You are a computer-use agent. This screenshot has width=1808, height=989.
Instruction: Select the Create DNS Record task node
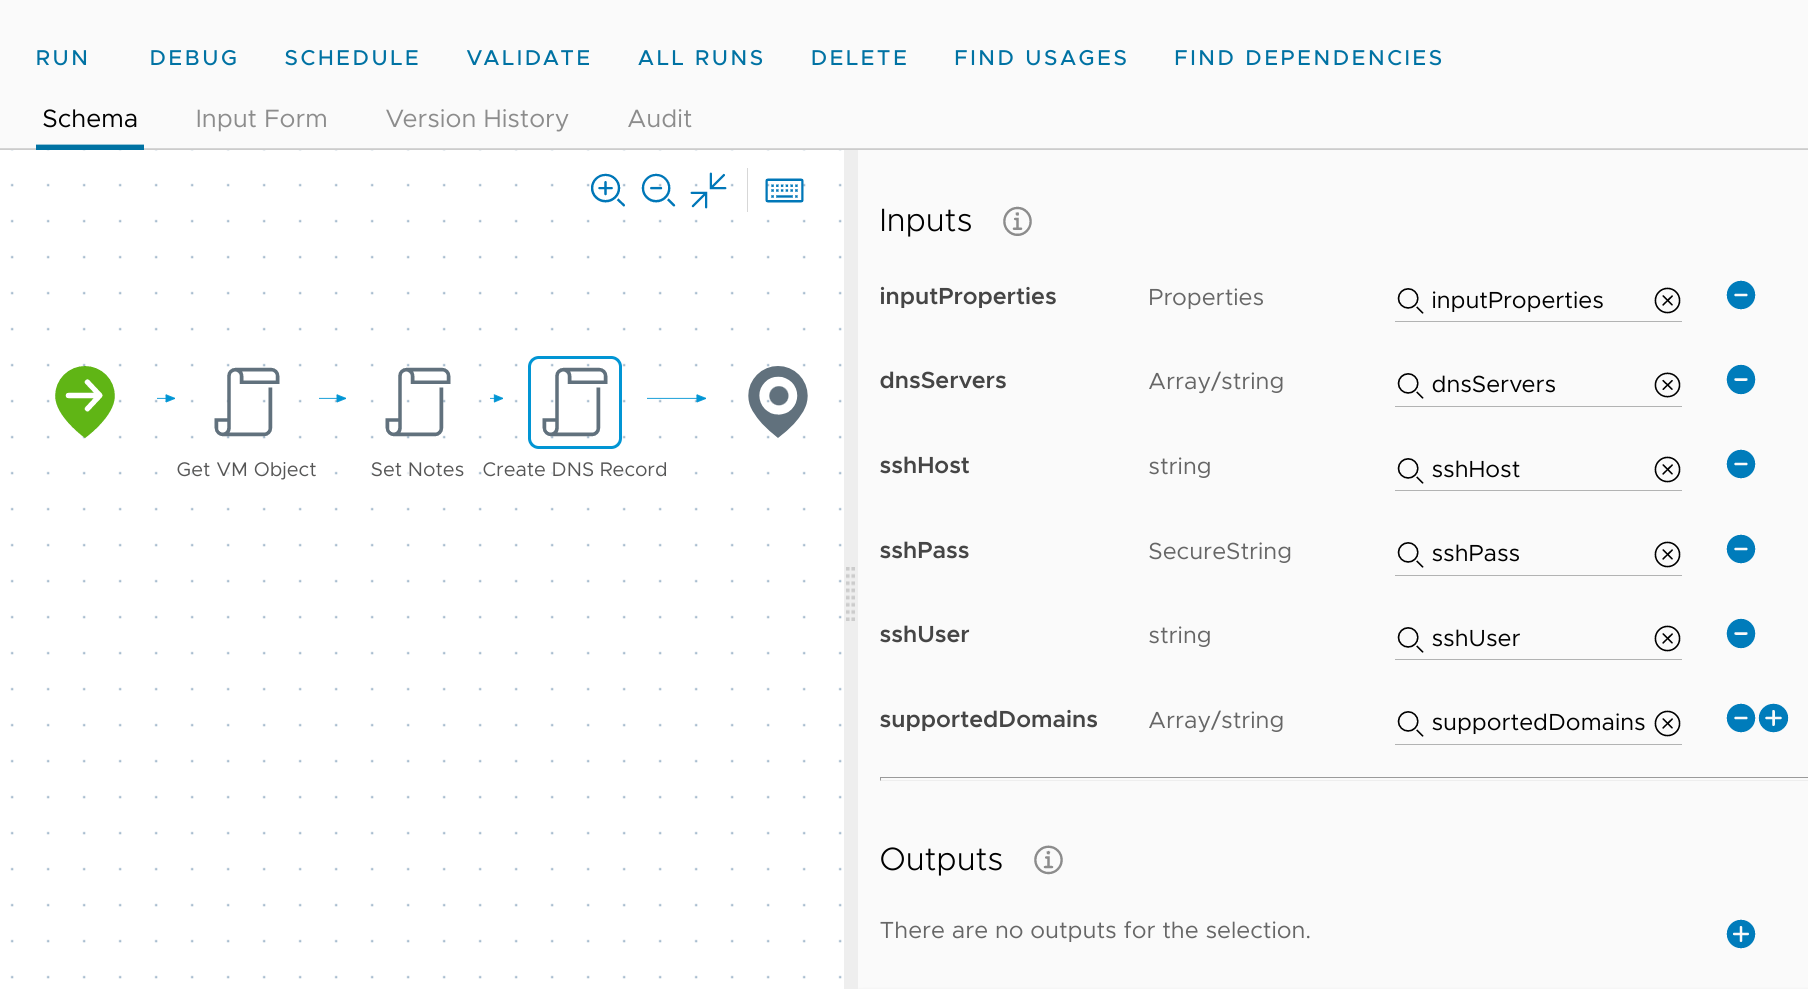click(x=575, y=402)
